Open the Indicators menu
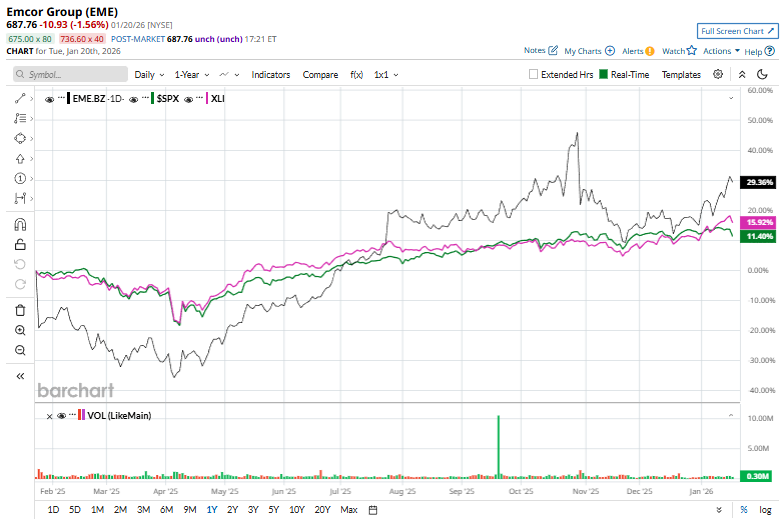The height and width of the screenshot is (527, 782). [x=271, y=74]
